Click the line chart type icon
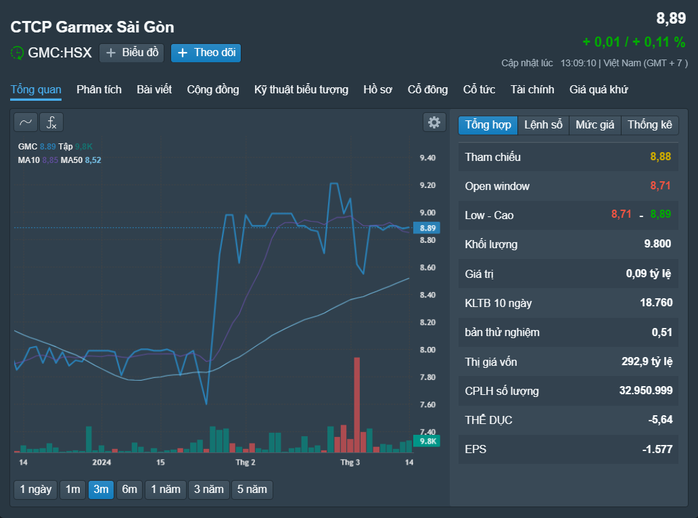698x518 pixels. (x=25, y=122)
